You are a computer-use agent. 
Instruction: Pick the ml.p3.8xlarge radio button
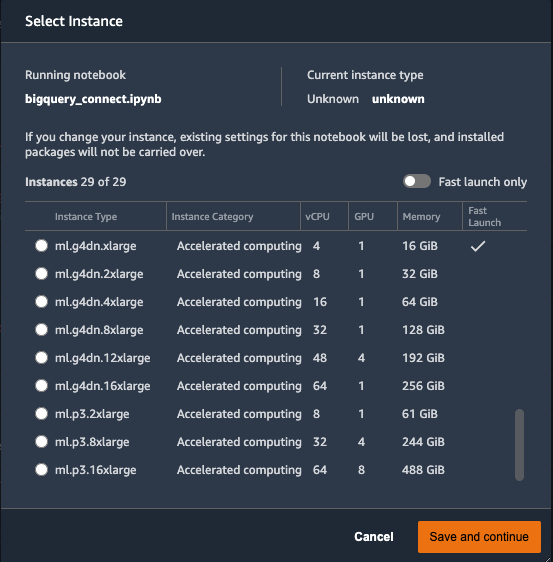coord(42,442)
